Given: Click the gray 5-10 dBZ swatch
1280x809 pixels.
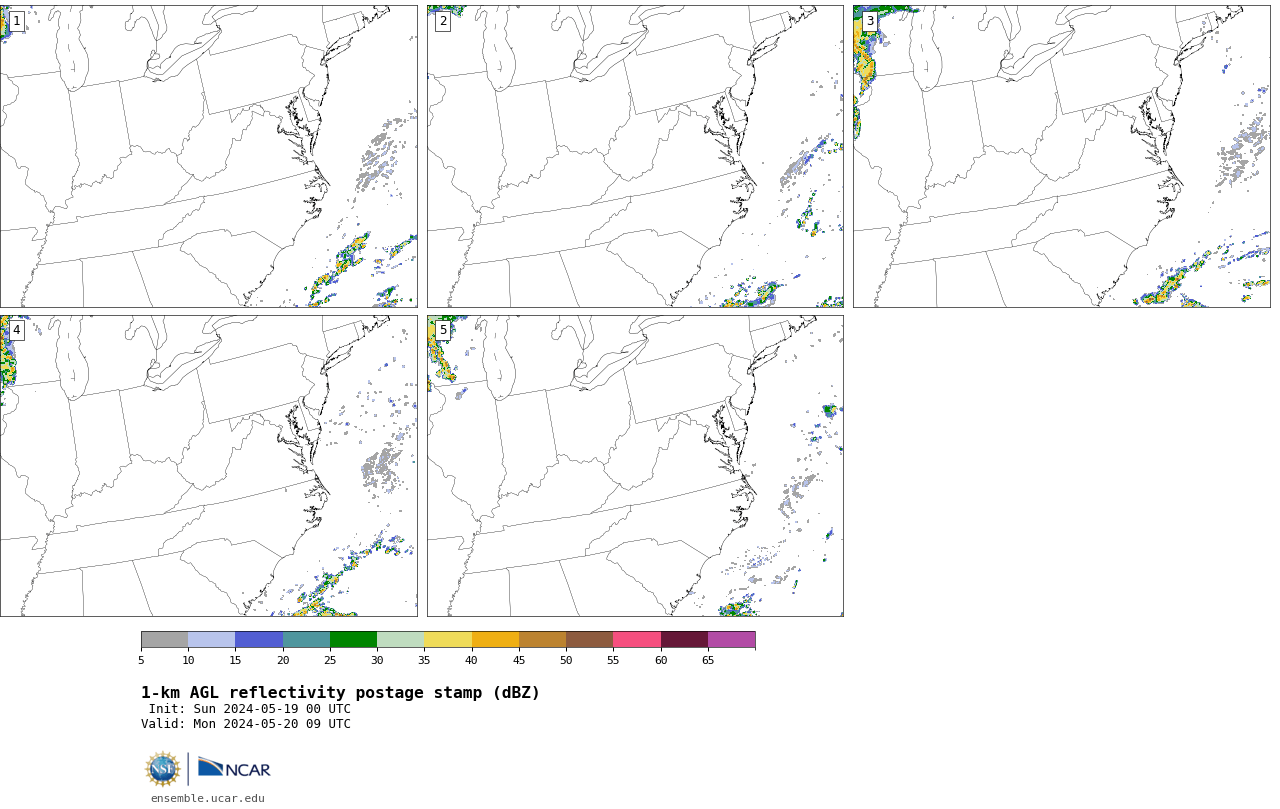Looking at the screenshot, I should pos(164,640).
